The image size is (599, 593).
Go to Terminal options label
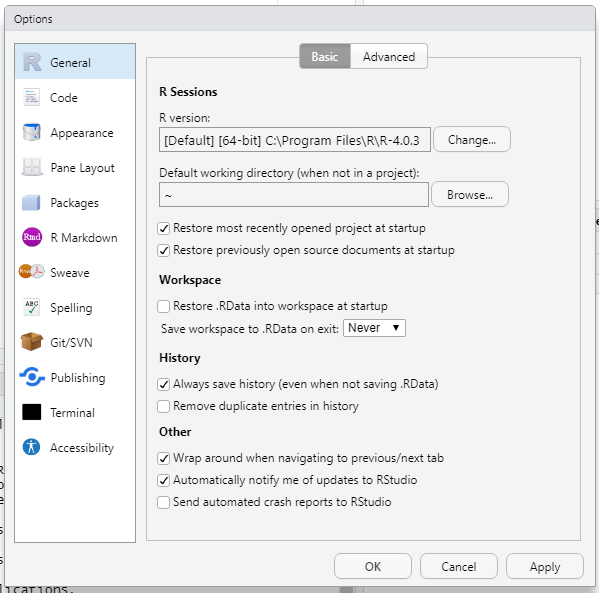[x=73, y=413]
